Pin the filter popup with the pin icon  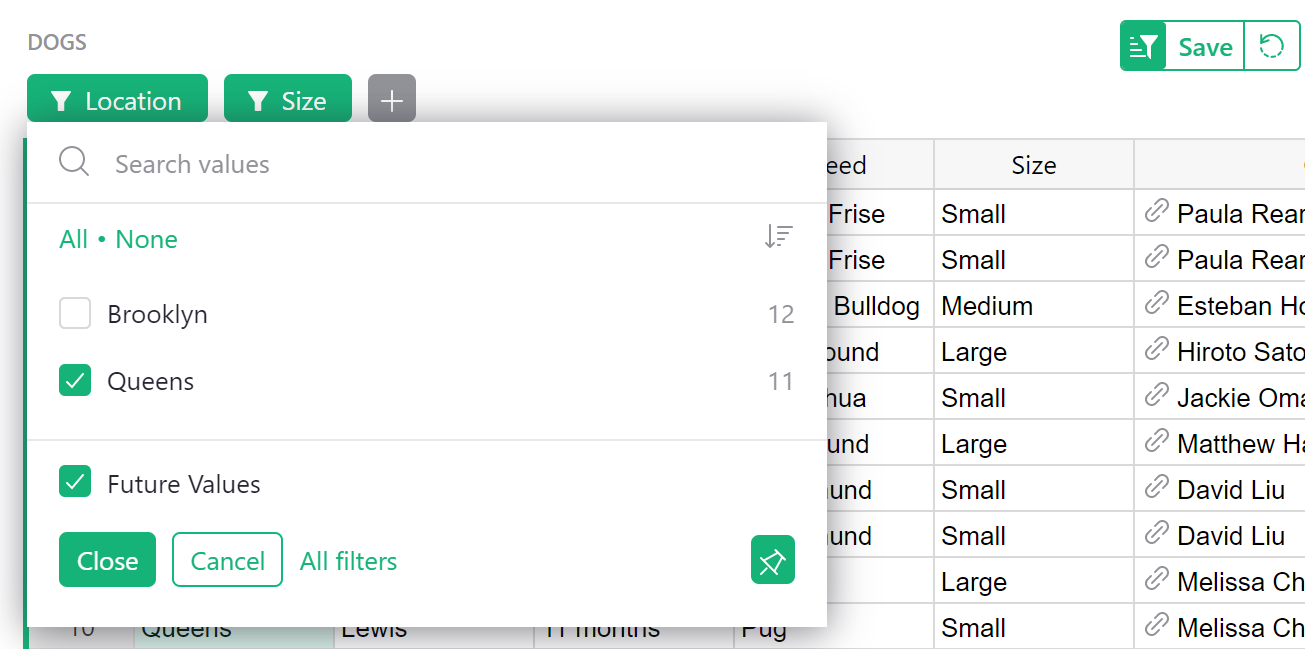772,560
